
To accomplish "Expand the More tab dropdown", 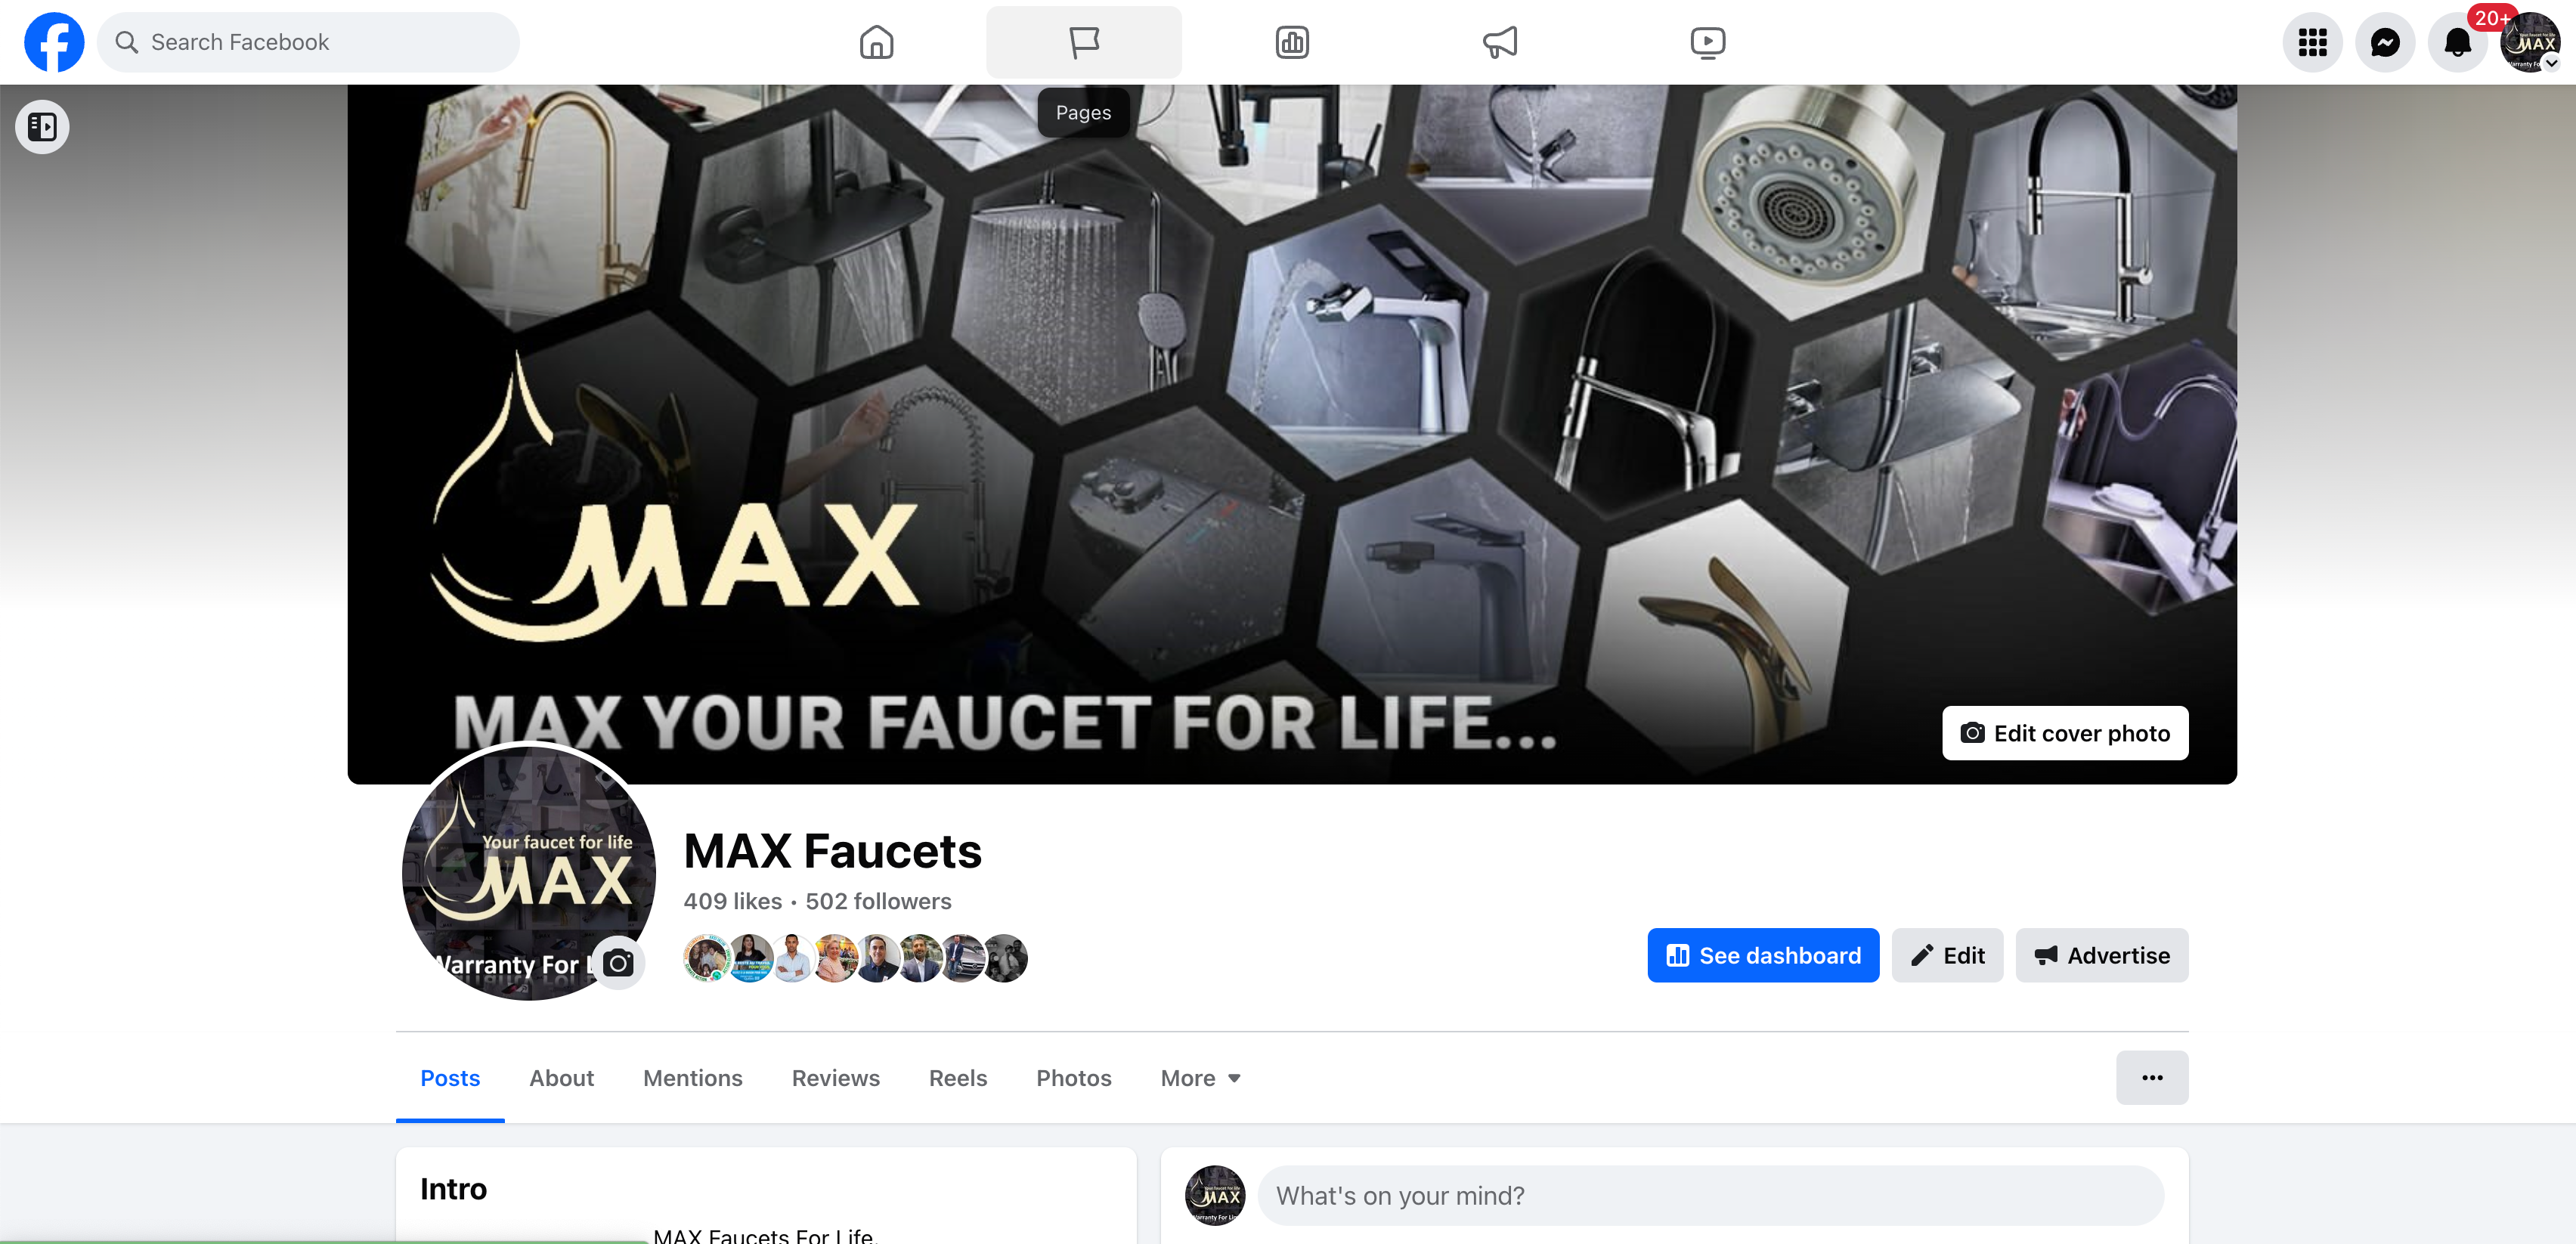I will pyautogui.click(x=1201, y=1077).
